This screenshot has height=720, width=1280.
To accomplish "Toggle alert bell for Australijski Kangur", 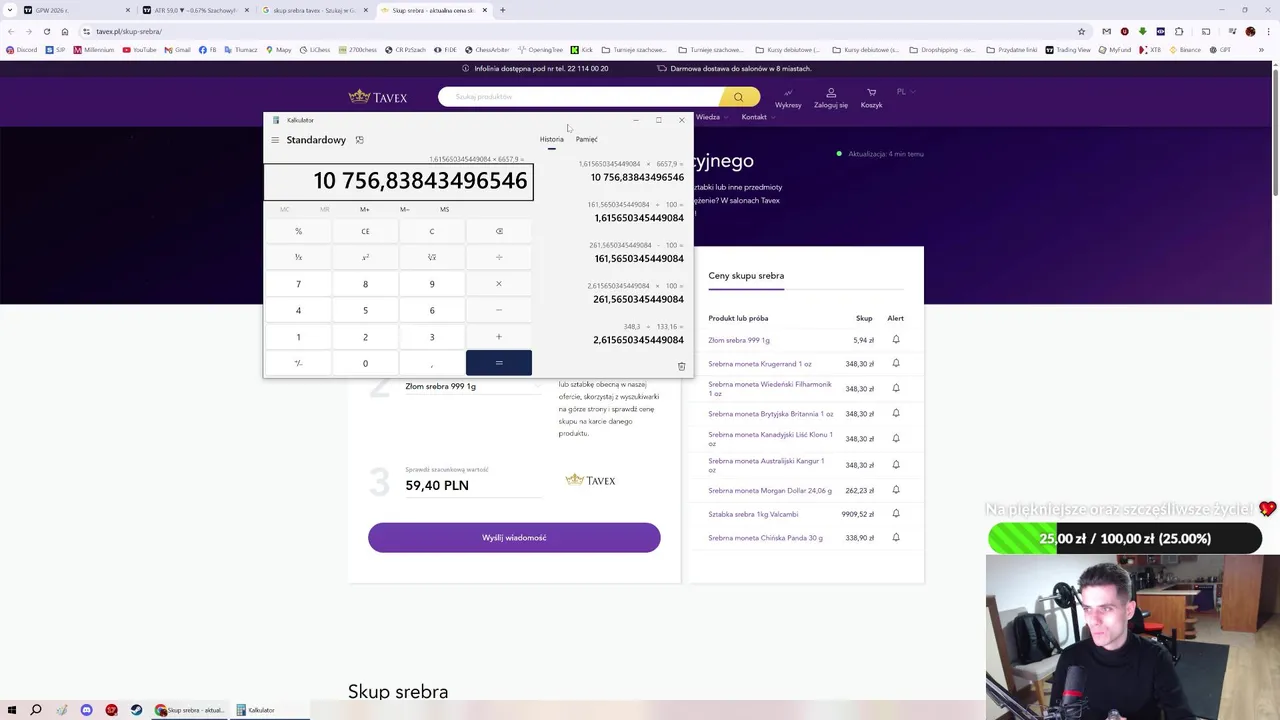I will tap(896, 464).
